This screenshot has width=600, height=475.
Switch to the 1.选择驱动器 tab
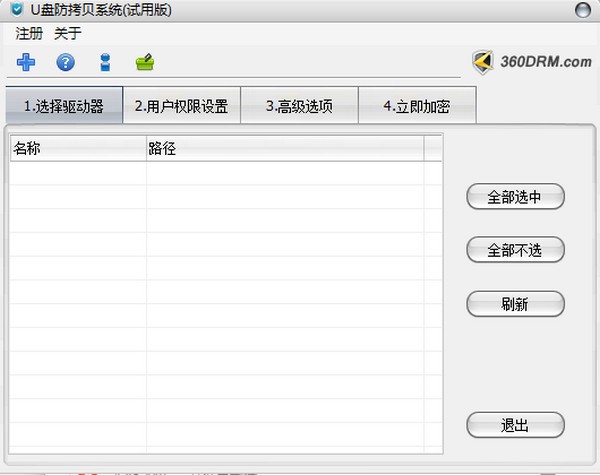[64, 106]
